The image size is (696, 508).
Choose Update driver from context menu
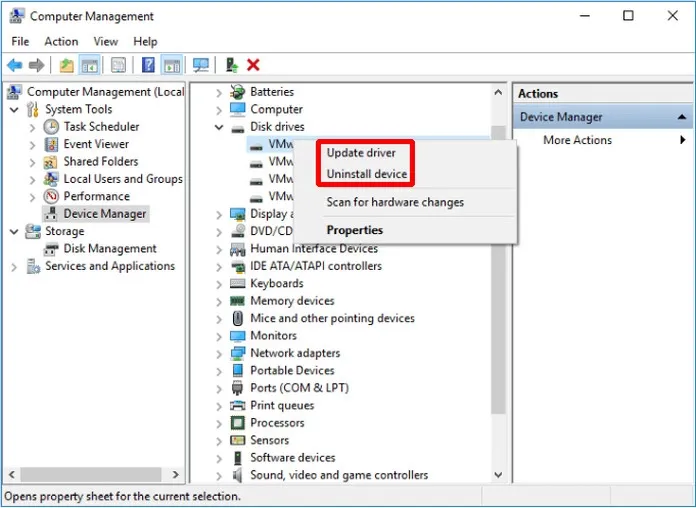(361, 153)
